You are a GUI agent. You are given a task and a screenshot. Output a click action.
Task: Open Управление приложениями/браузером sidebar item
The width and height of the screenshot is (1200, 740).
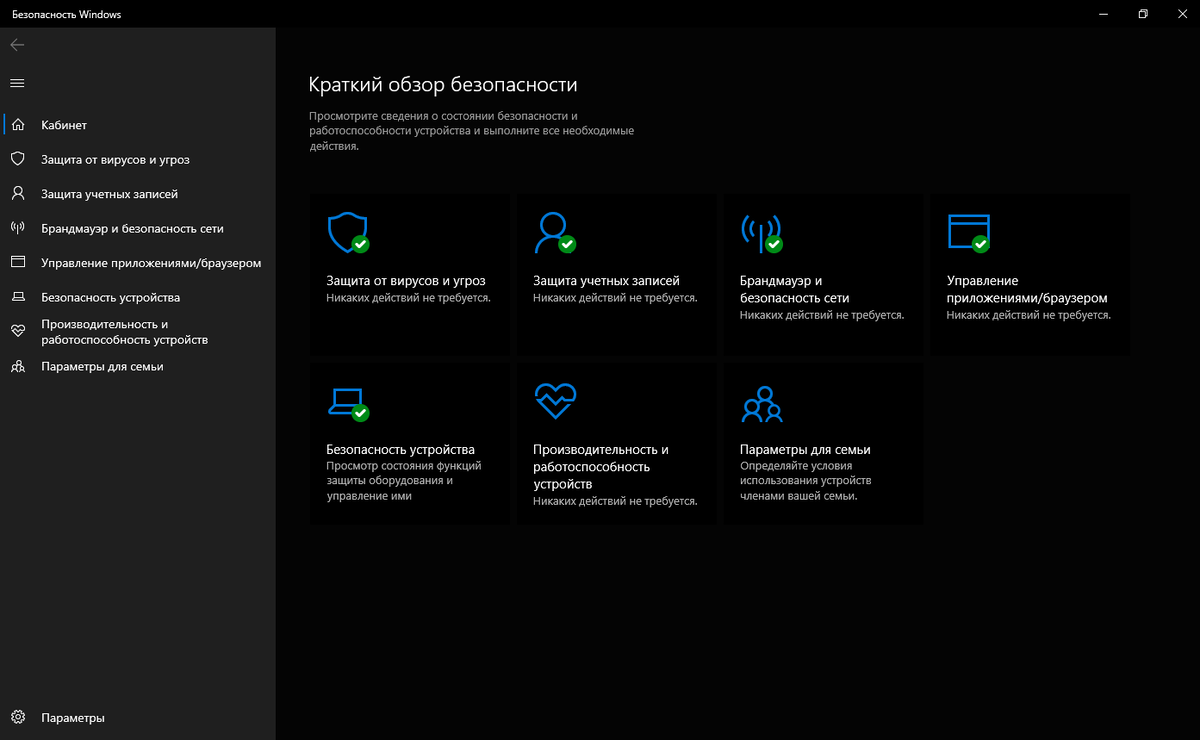[138, 263]
